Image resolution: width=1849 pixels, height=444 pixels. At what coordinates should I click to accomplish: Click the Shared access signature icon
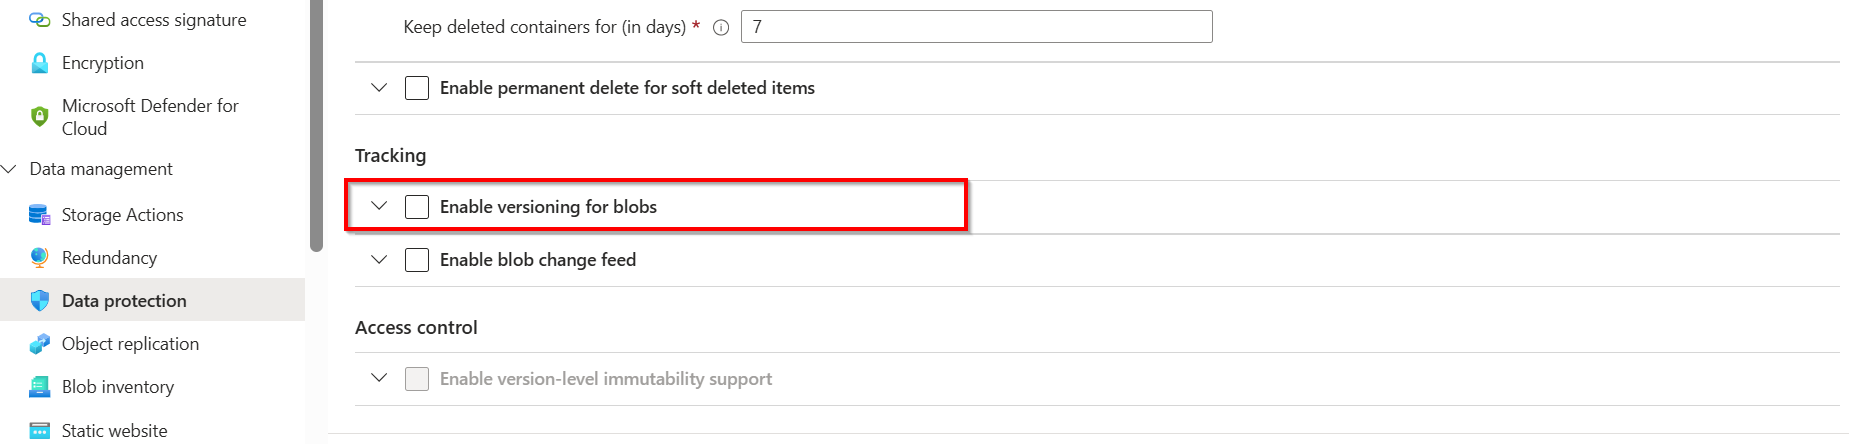coord(40,20)
